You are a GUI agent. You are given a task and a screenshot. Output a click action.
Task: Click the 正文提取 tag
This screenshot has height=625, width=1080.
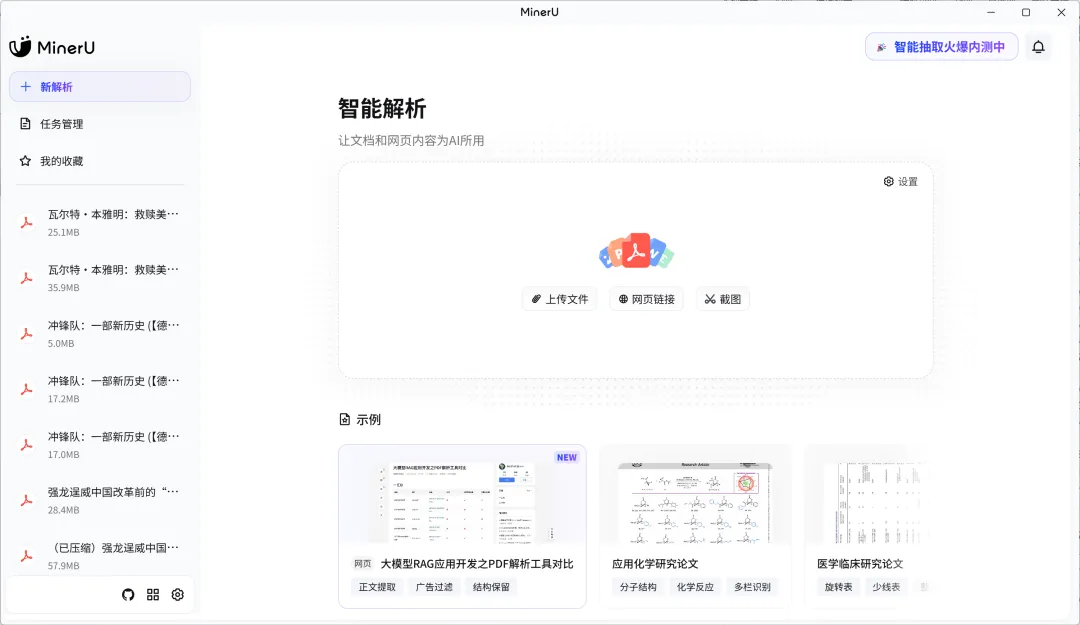[x=377, y=587]
